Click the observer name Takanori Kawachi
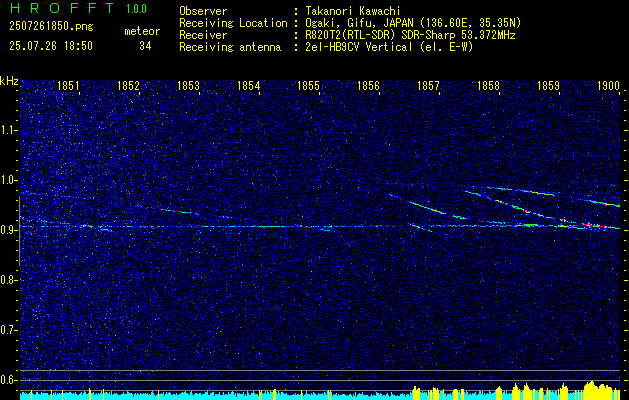Screen dimensions: 629x400 (352, 11)
